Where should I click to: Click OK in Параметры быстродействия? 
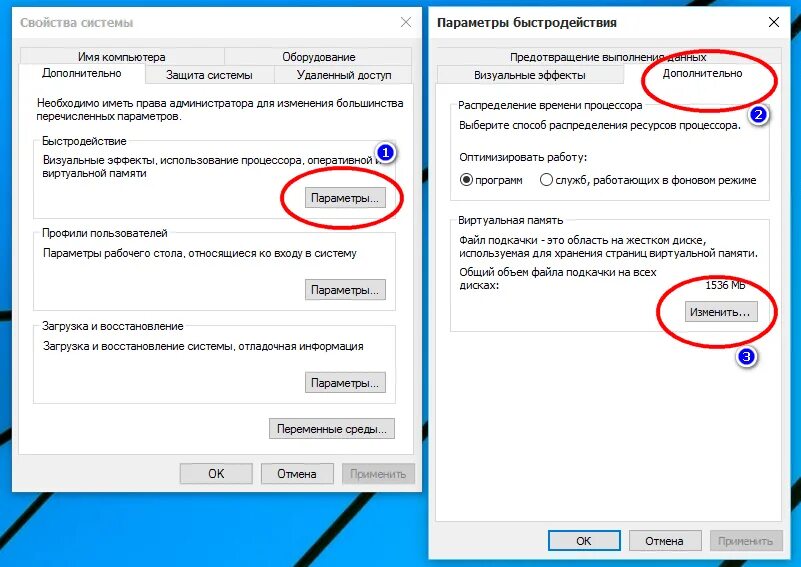click(x=584, y=540)
